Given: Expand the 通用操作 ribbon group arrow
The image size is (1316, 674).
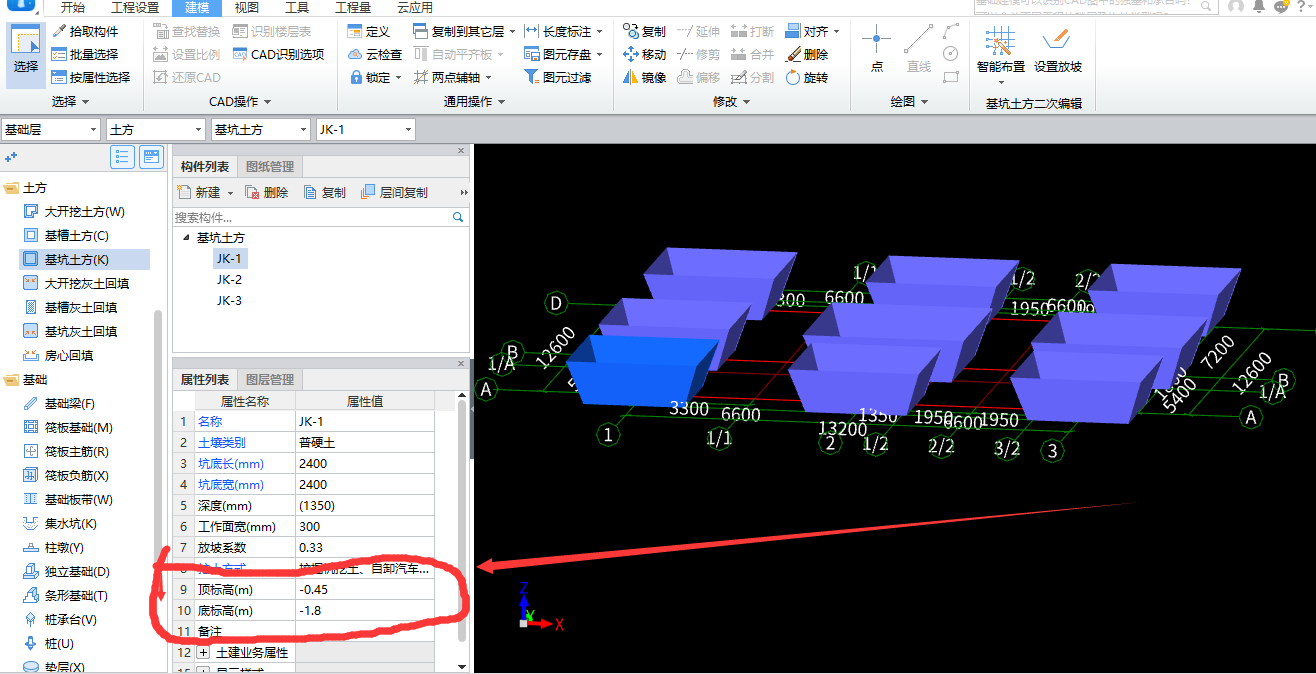Looking at the screenshot, I should [501, 102].
